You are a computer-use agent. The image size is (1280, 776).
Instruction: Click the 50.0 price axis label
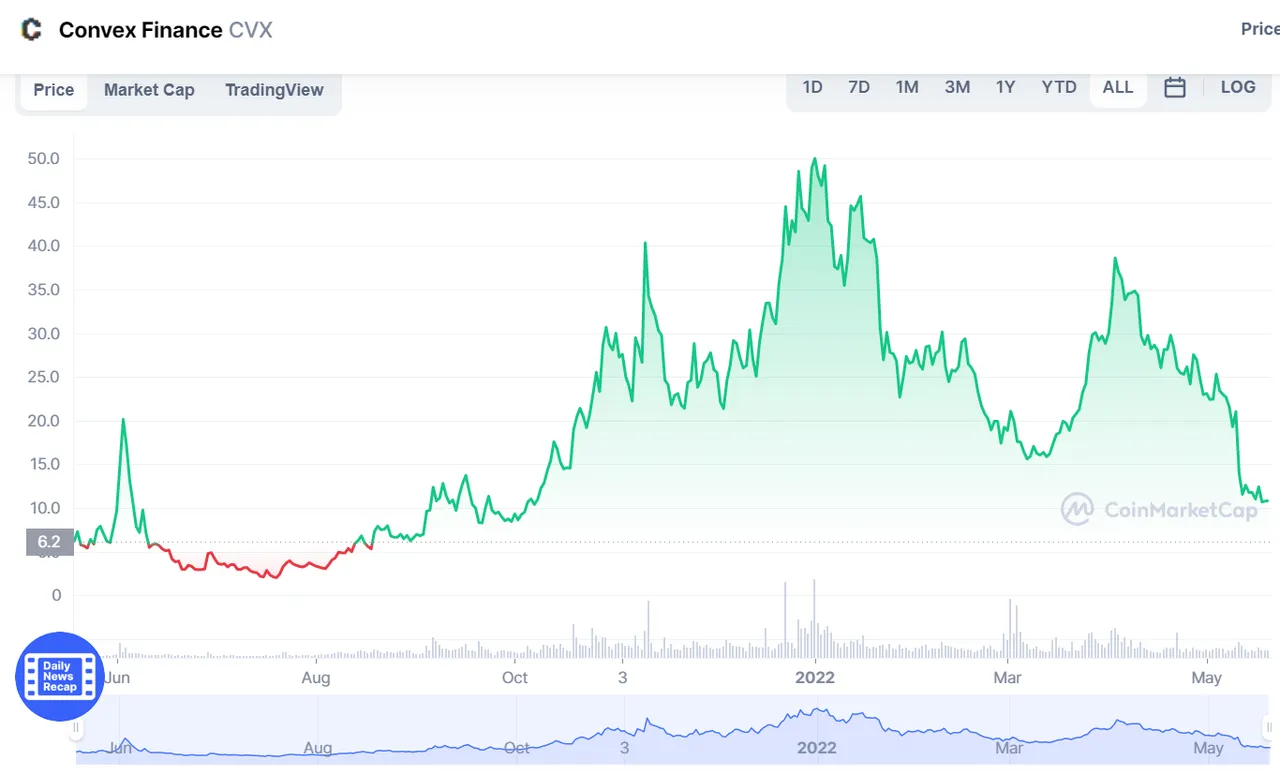coord(44,158)
